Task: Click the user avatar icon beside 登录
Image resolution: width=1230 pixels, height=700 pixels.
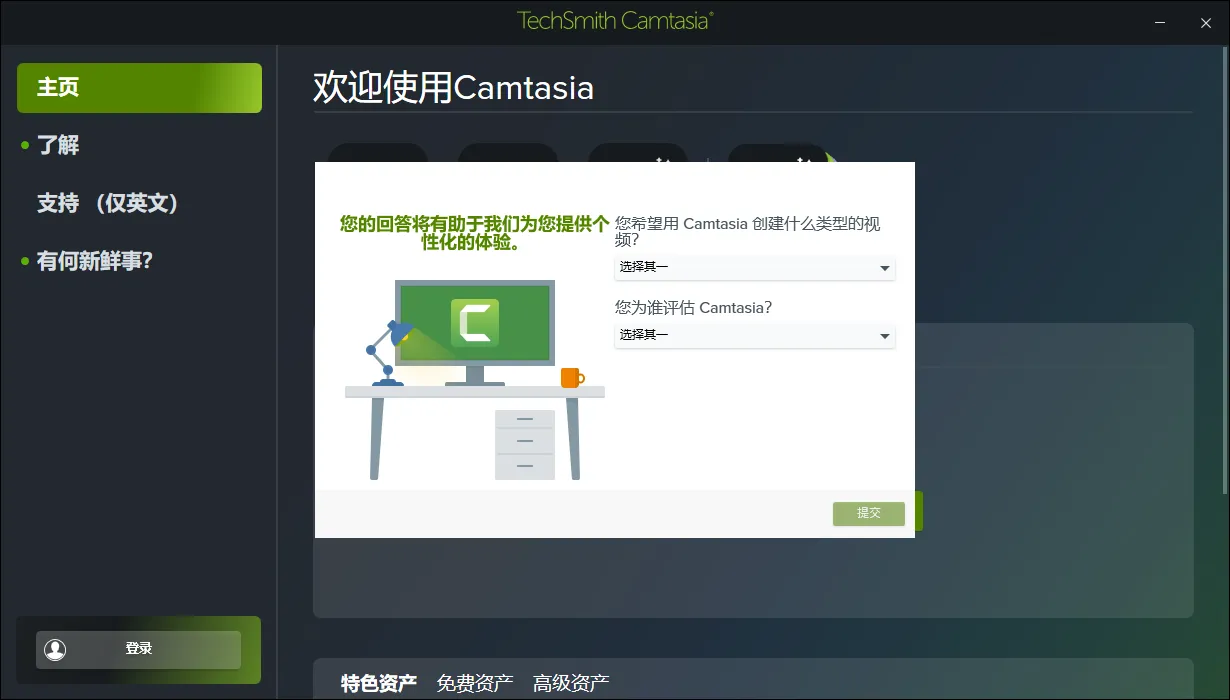Action: pyautogui.click(x=56, y=649)
